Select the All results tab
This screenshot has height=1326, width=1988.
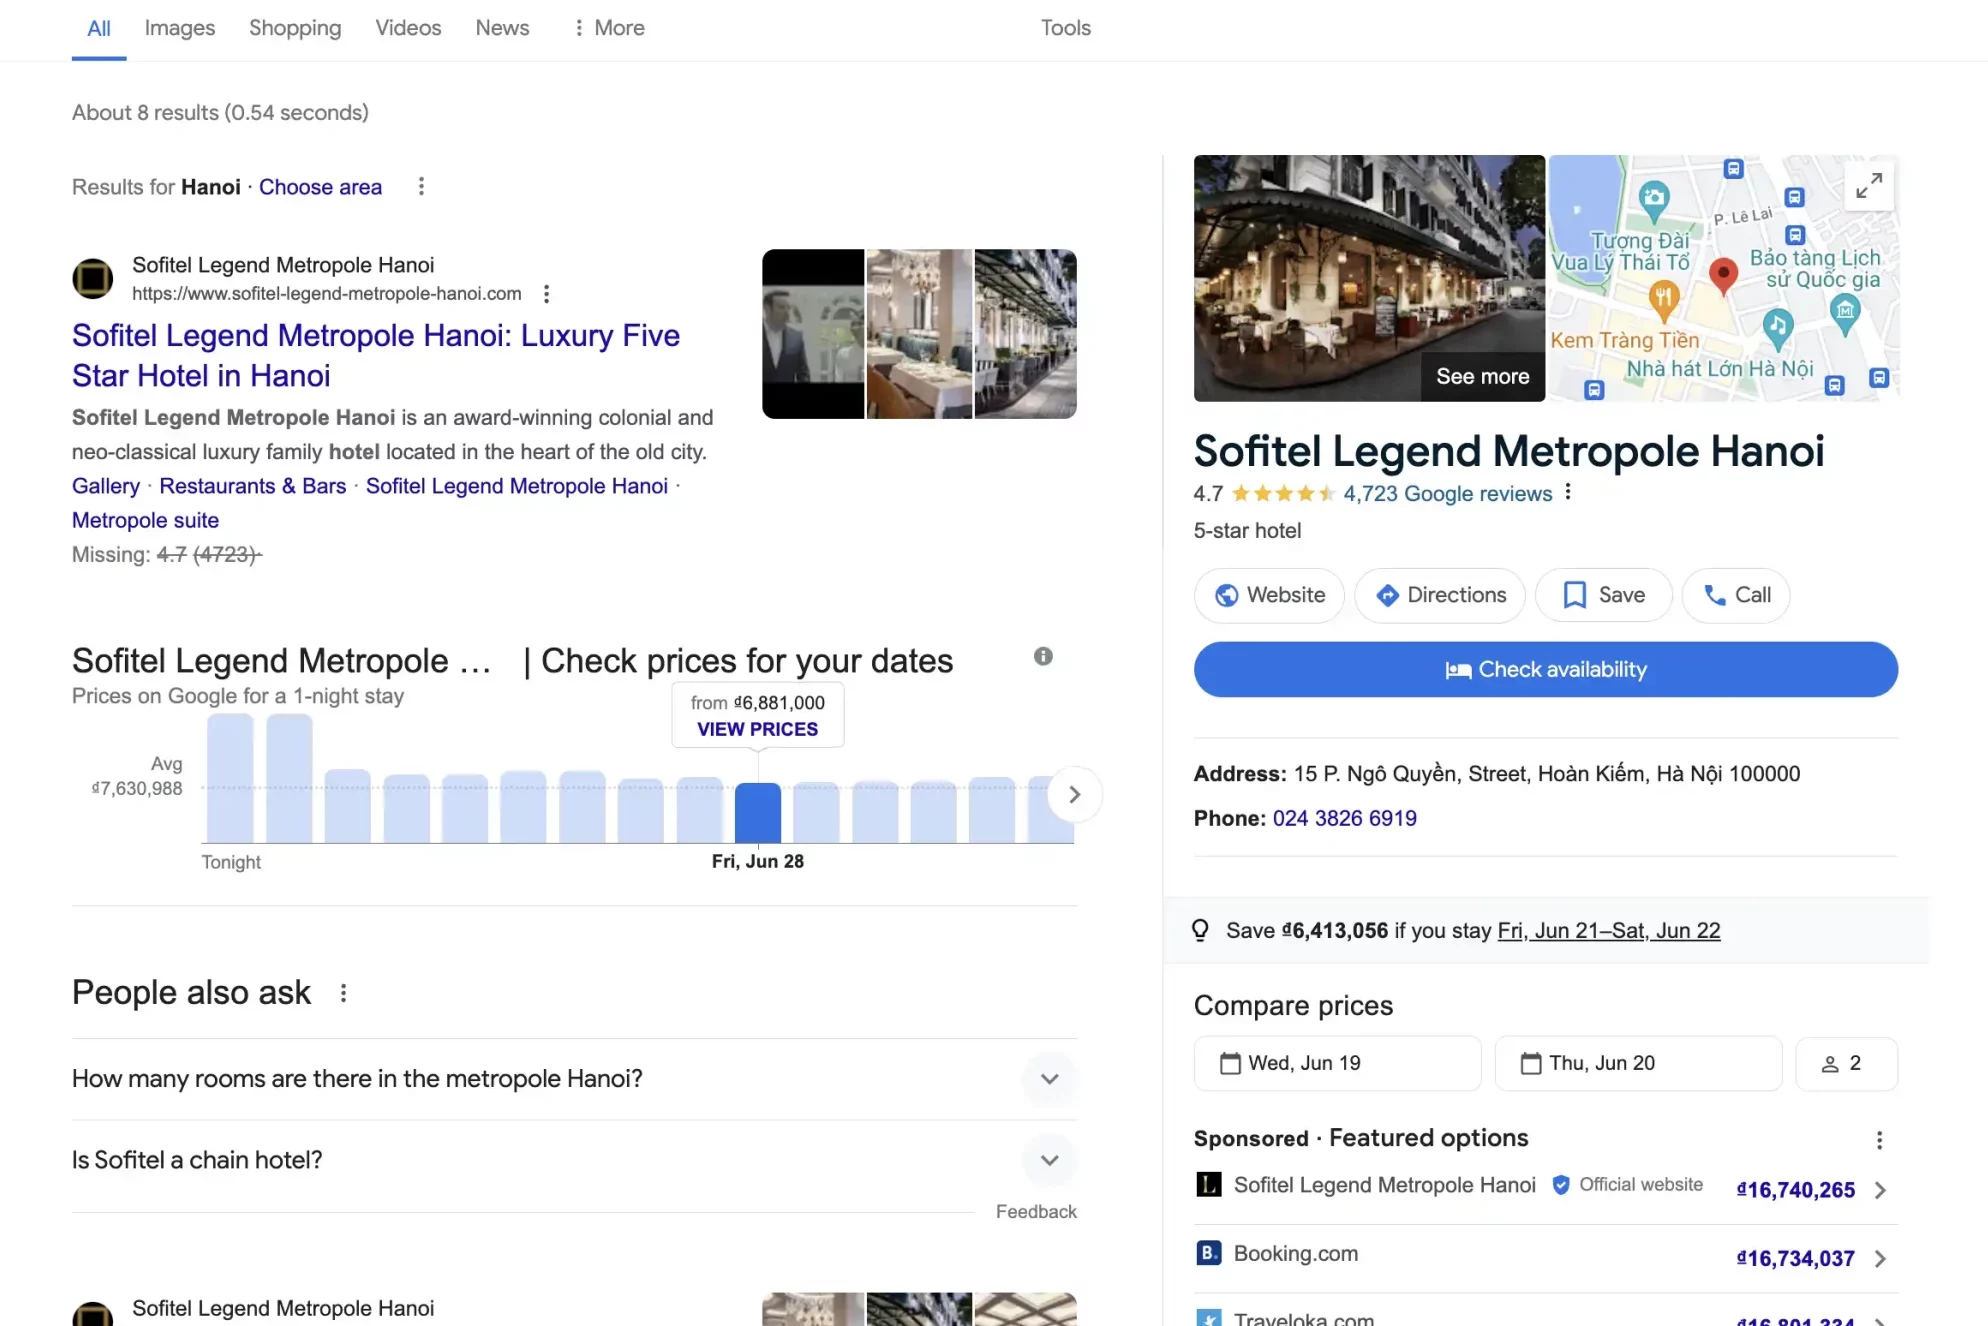99,28
